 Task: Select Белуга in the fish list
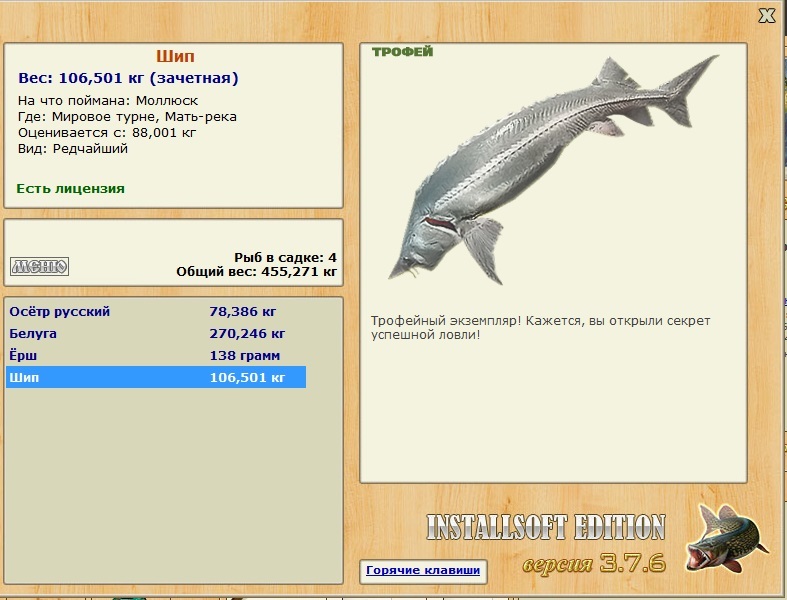click(33, 334)
